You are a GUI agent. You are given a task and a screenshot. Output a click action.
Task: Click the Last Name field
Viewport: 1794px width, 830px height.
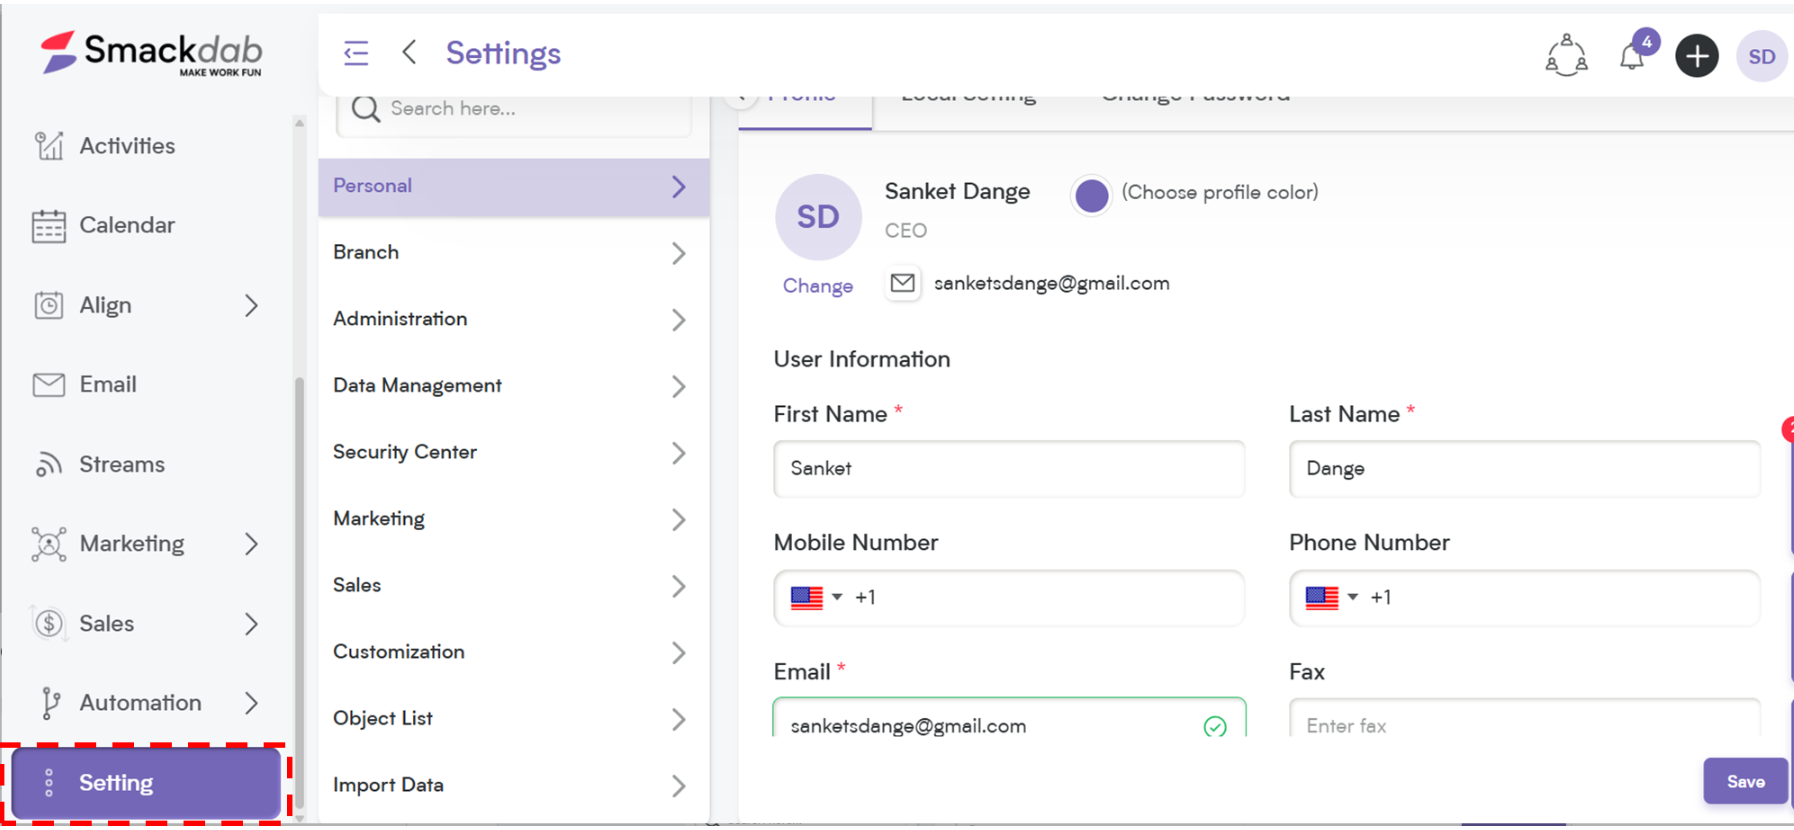[x=1524, y=469]
